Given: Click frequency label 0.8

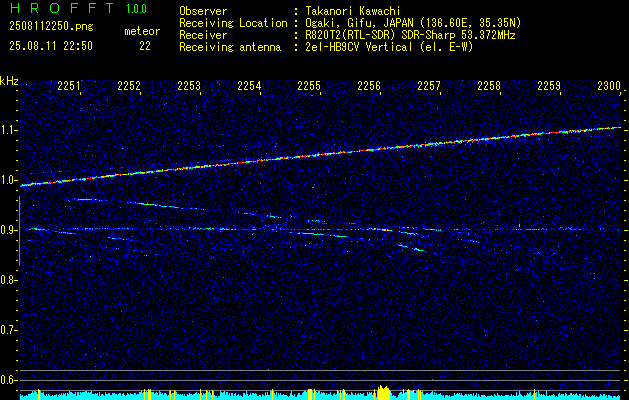Looking at the screenshot, I should pos(8,280).
